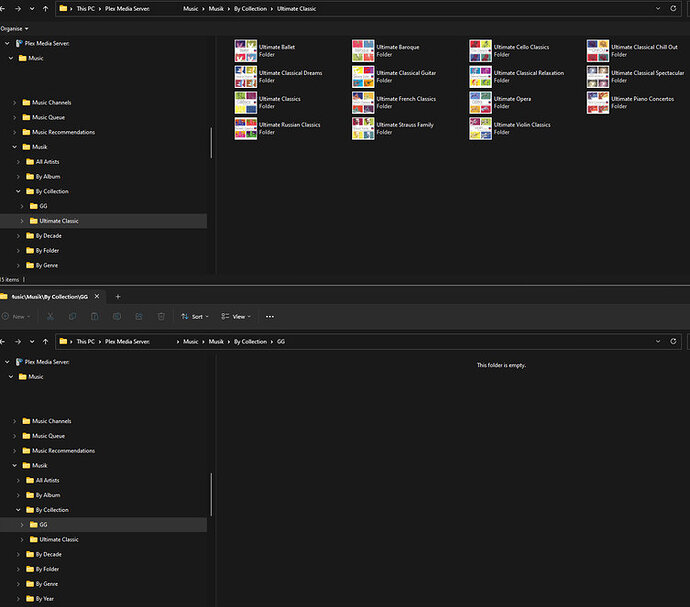
Task: Expand Music Channels chevron in top window tree
Action: [14, 103]
